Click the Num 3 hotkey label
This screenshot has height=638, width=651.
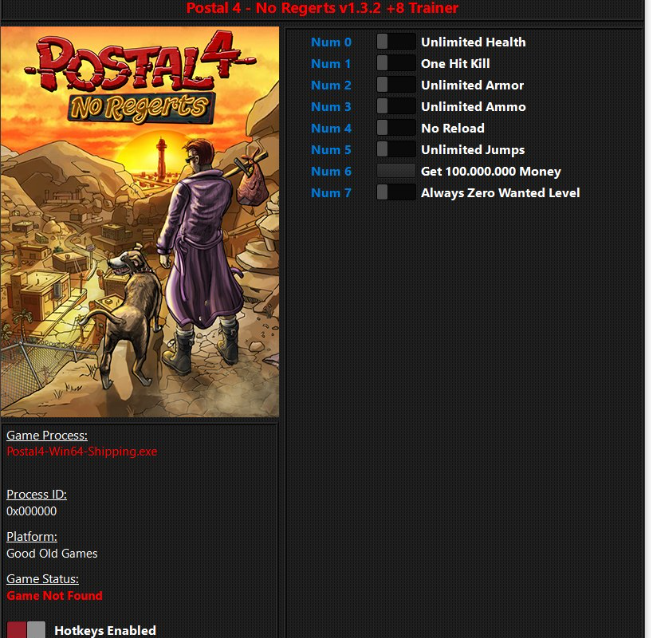pos(331,107)
